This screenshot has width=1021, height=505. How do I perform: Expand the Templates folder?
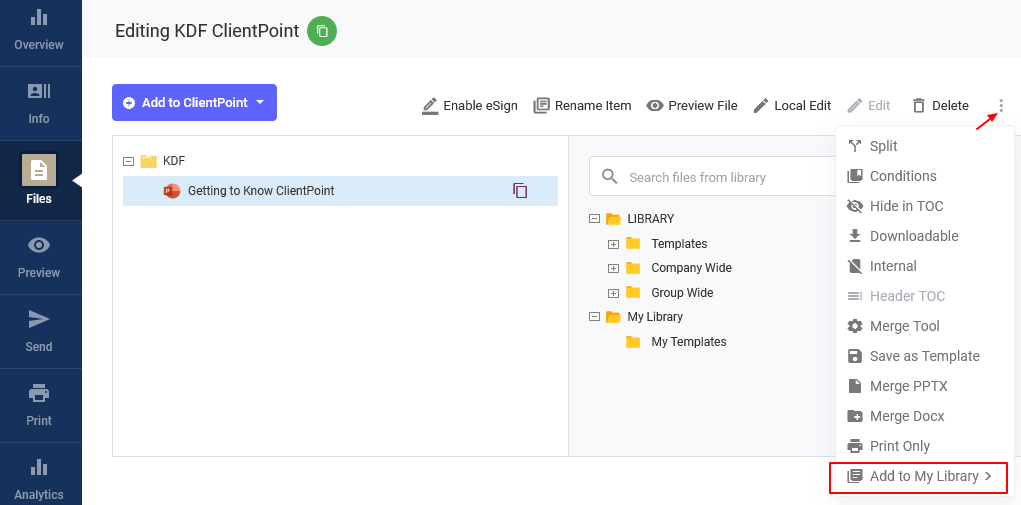[x=613, y=244]
